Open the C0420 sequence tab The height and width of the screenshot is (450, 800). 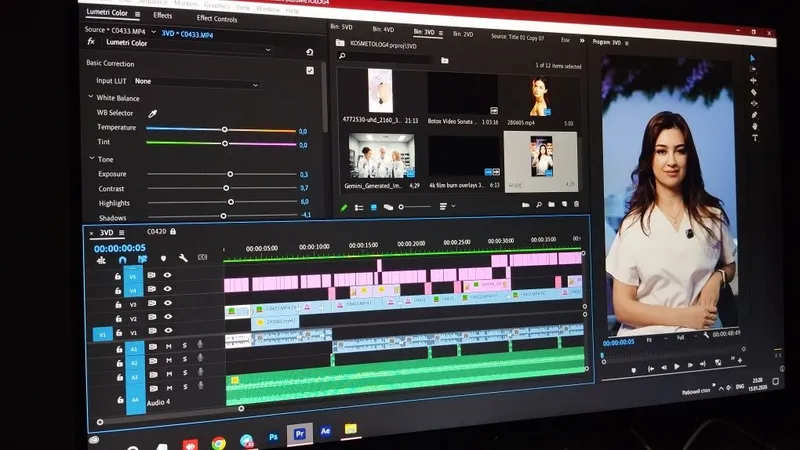[157, 231]
